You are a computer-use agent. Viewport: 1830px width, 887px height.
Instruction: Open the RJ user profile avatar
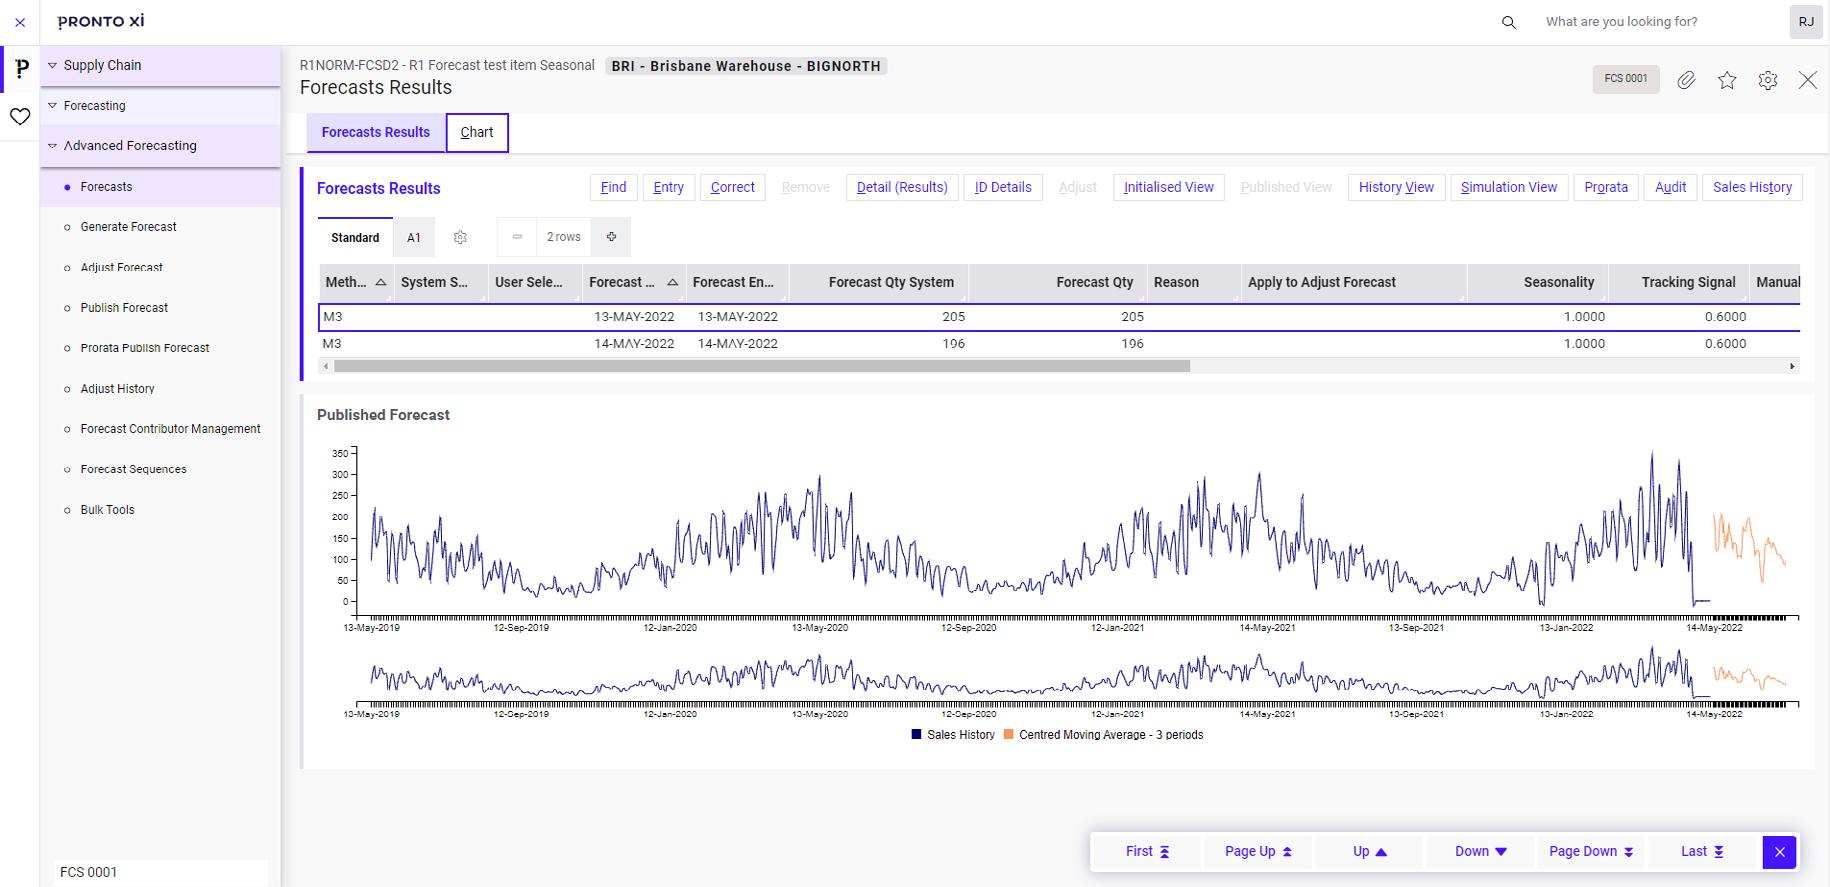(x=1806, y=22)
